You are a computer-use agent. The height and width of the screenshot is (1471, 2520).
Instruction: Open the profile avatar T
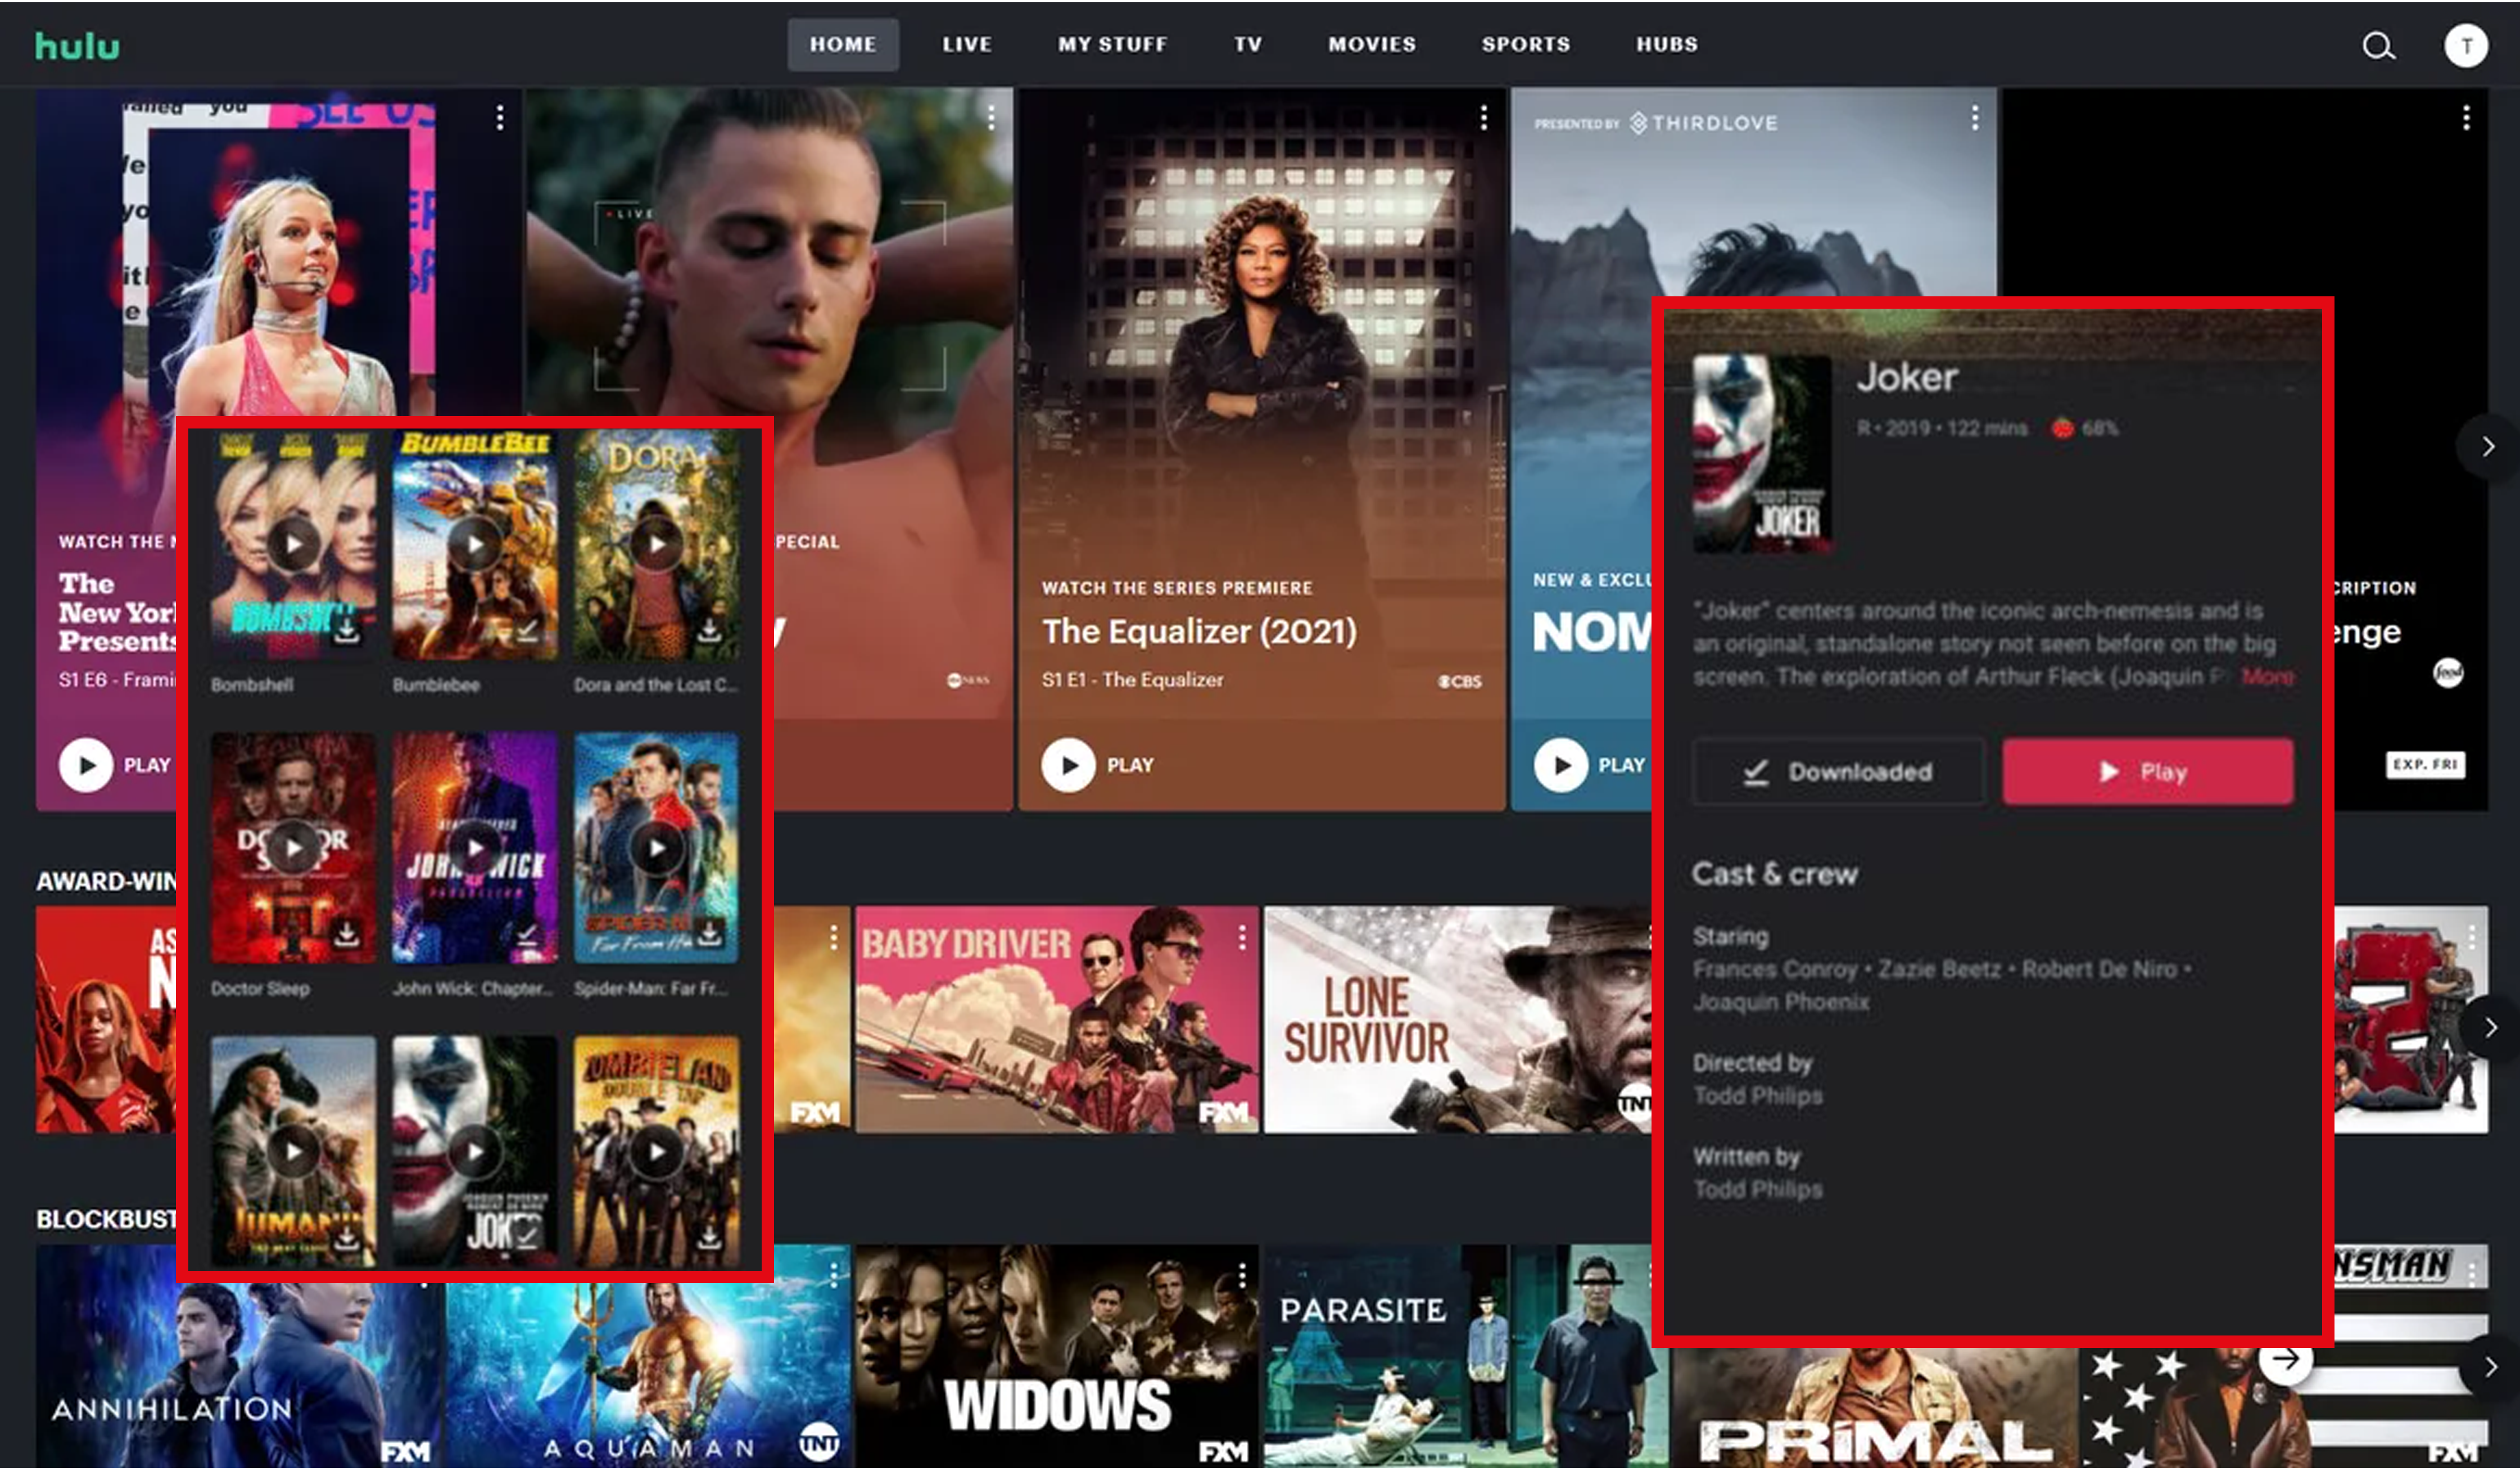2465,46
